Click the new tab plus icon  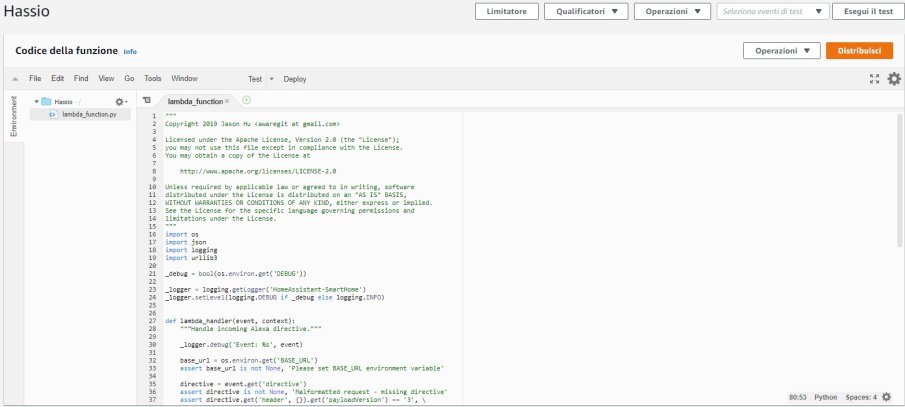pyautogui.click(x=246, y=100)
